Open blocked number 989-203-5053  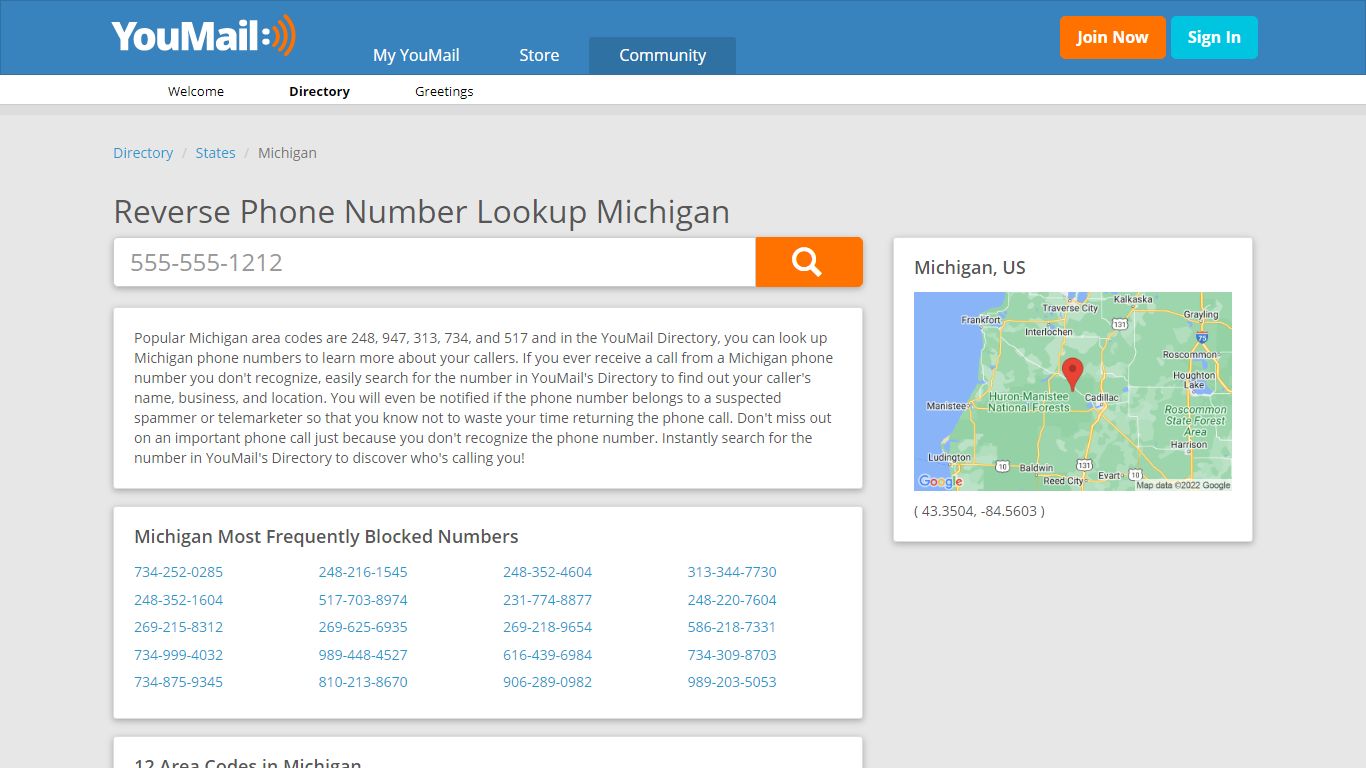(732, 682)
